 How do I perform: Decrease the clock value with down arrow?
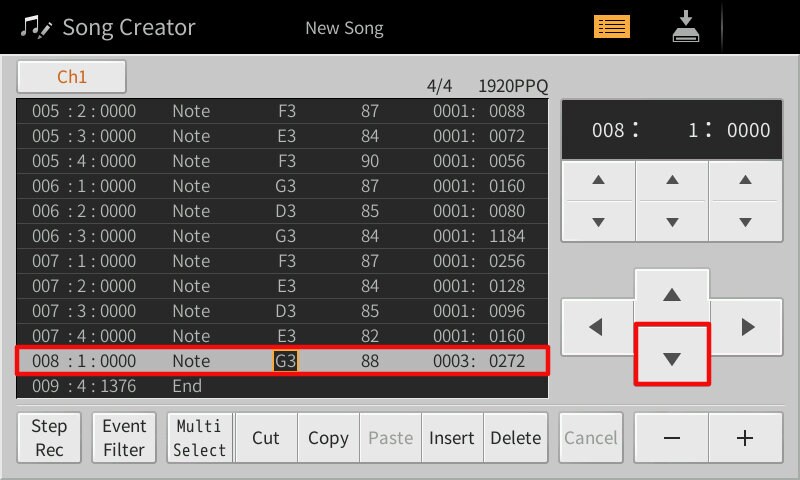745,222
